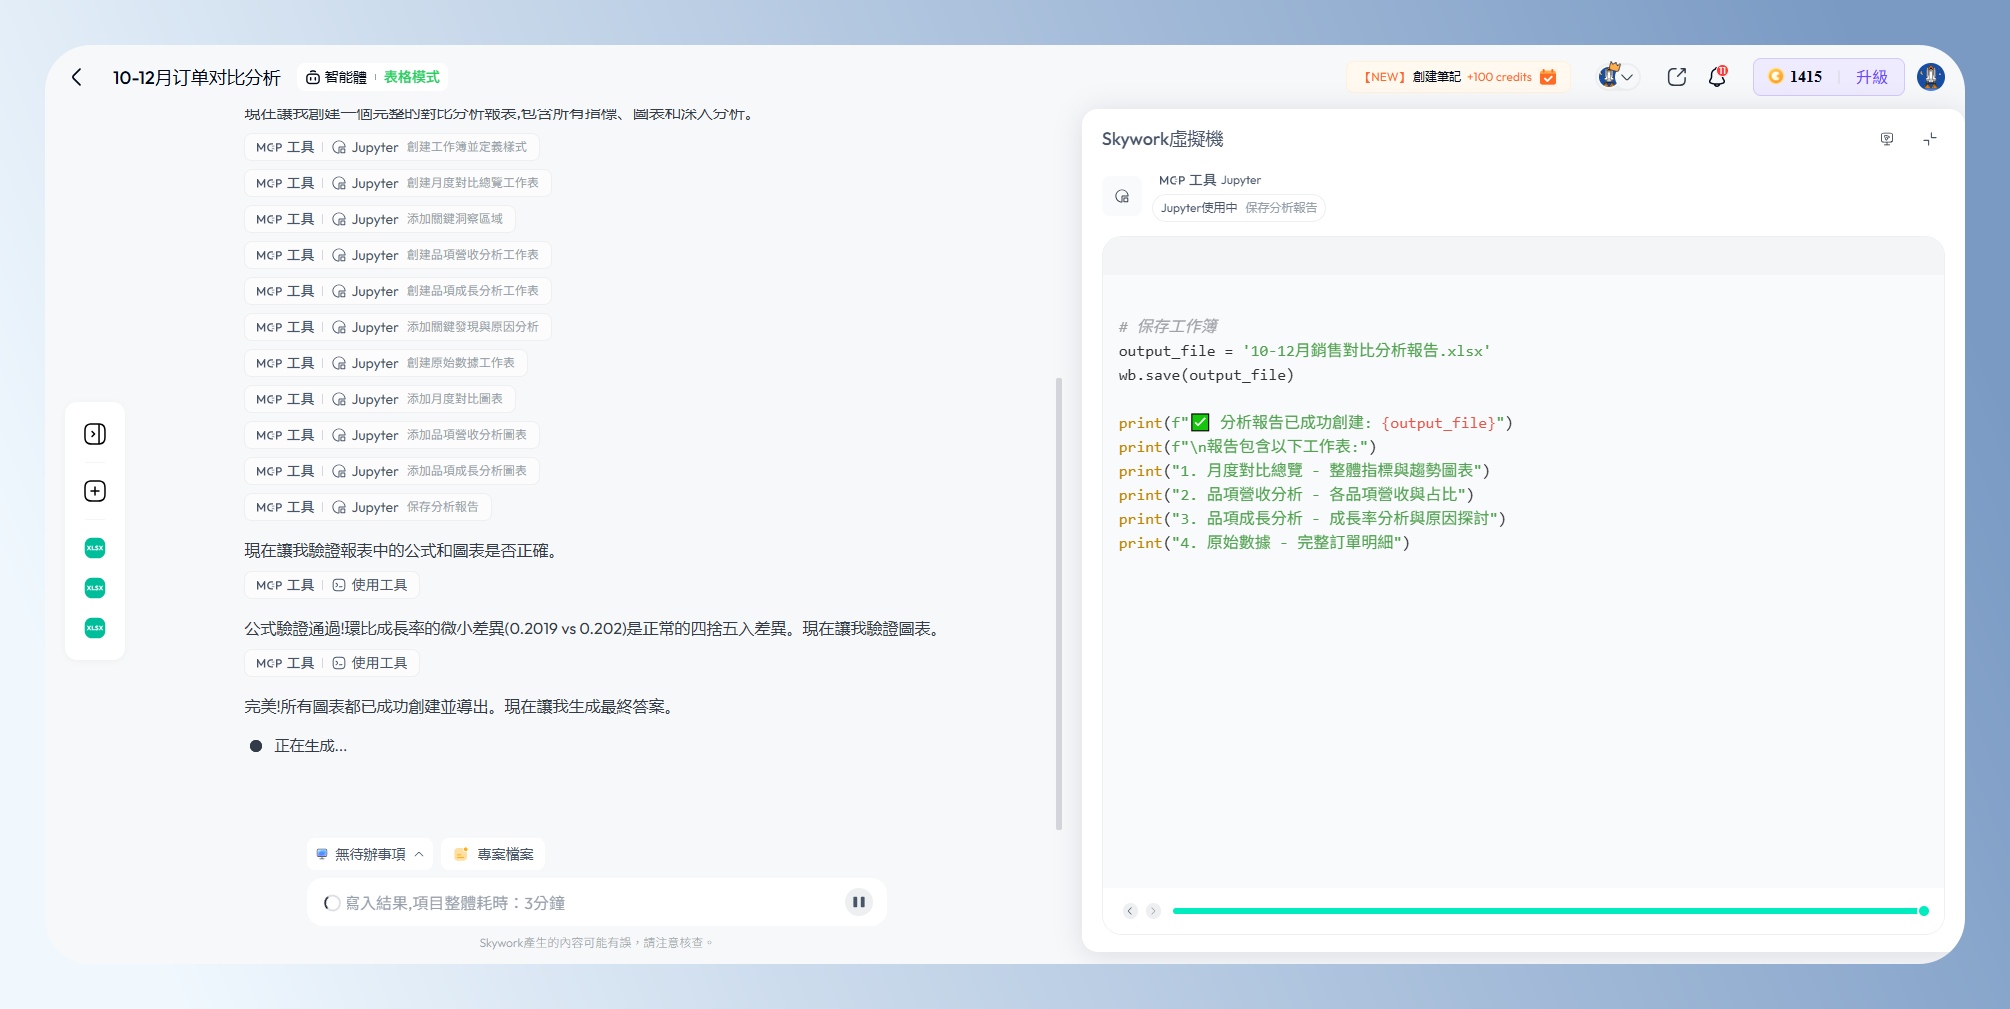Pause generation with the pause button
This screenshot has height=1009, width=2010.
[858, 902]
